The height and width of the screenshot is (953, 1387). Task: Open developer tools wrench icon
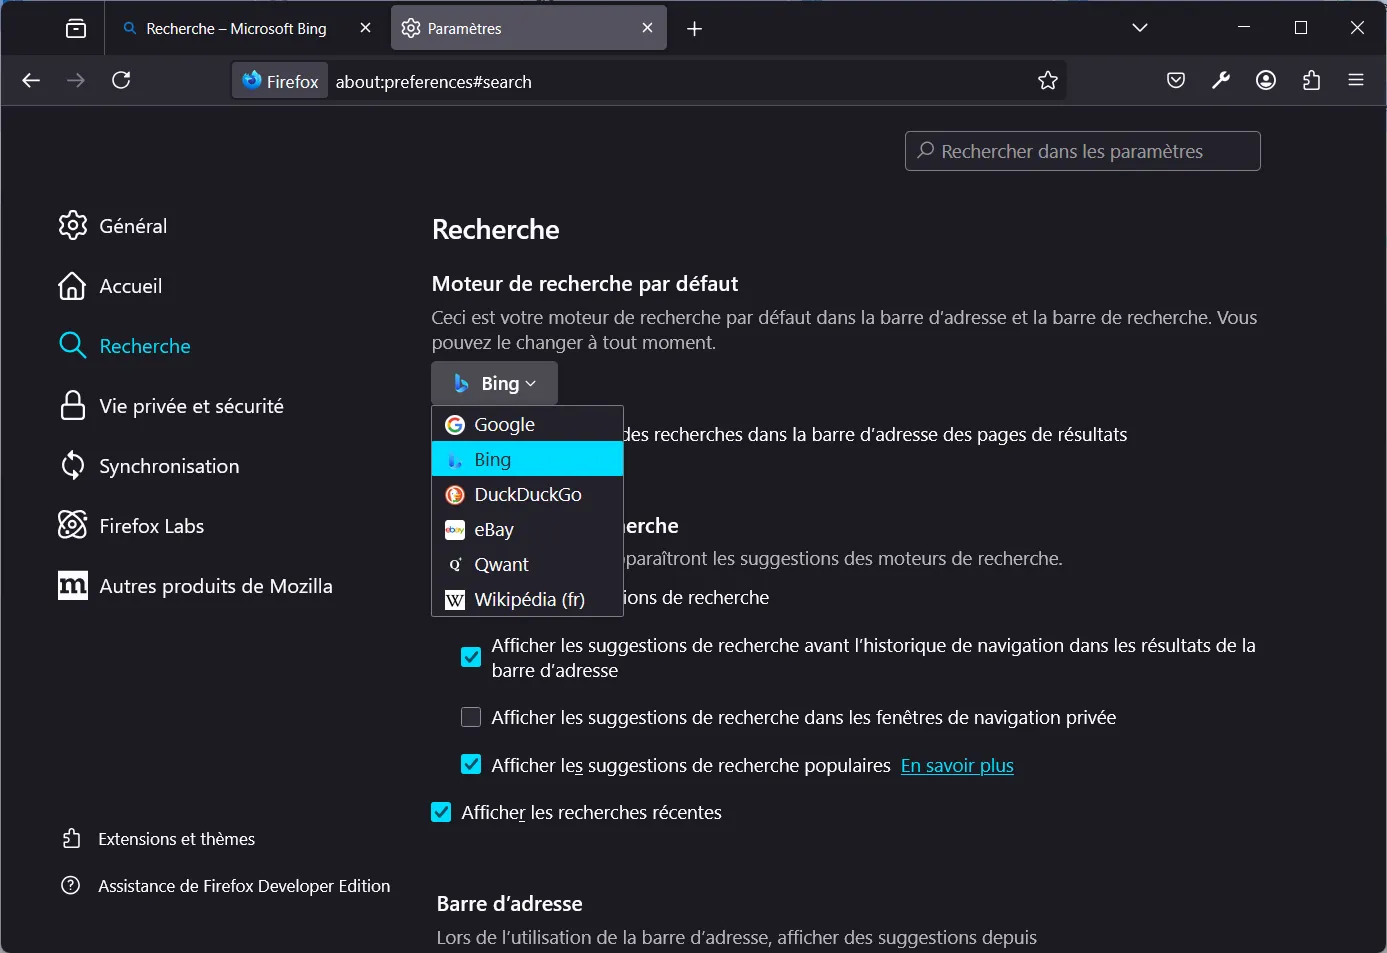tap(1221, 81)
